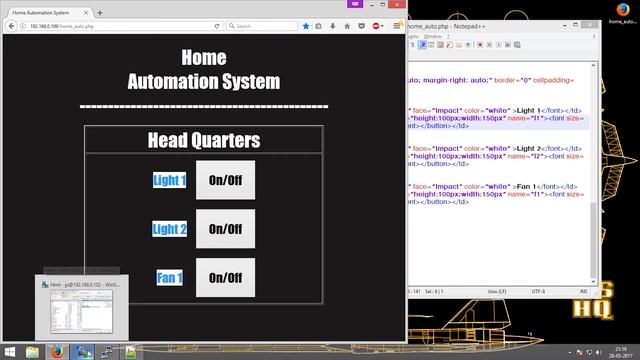Click the Run Macro Multiple Times icon
640x360 pixels.
click(508, 45)
